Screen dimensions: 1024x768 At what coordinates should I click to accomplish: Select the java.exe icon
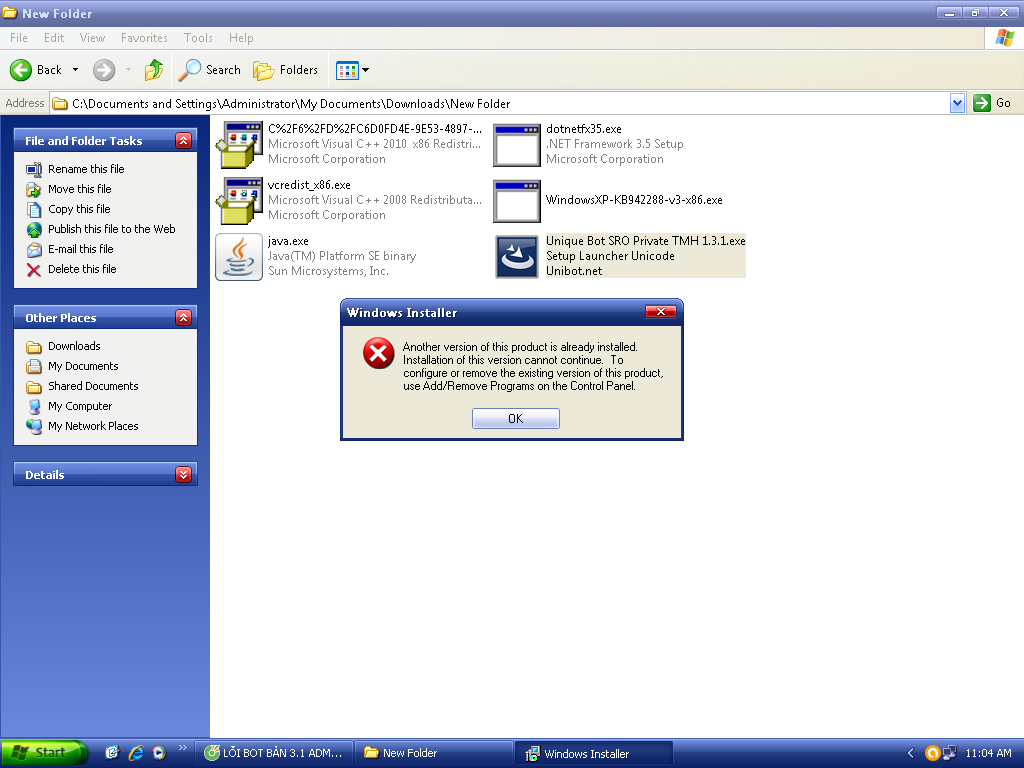click(239, 257)
